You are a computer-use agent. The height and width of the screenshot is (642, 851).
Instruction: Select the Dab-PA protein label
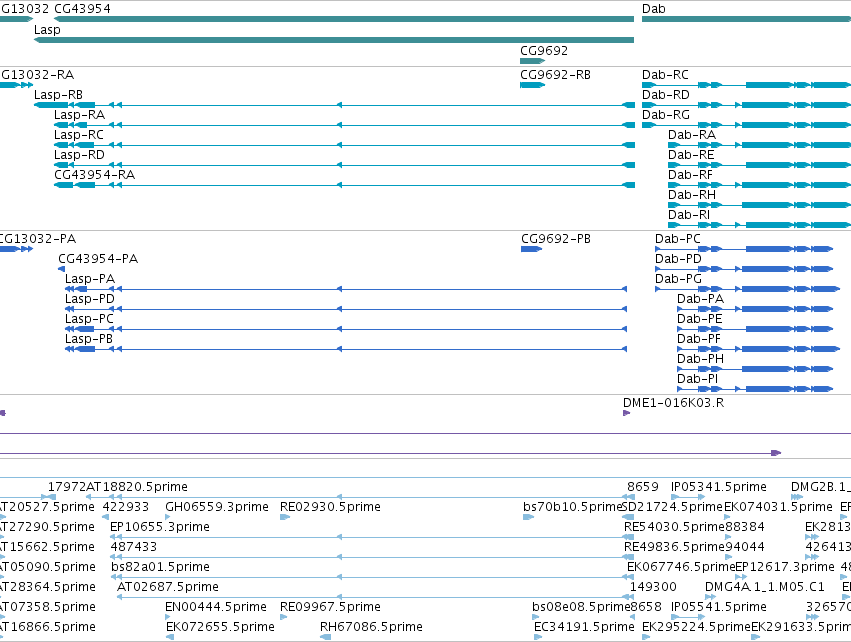tap(701, 299)
